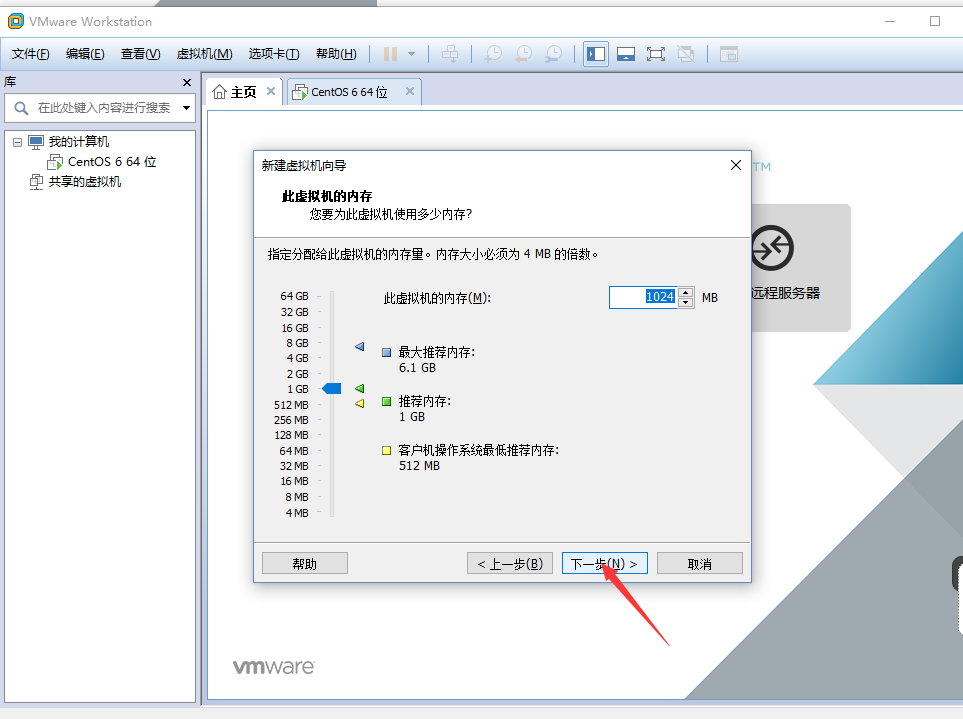Select 共享的虚拟机 in the library tree
The width and height of the screenshot is (963, 719).
[85, 182]
